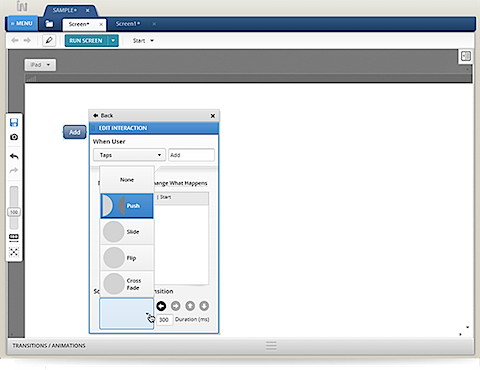Click the ruler measurement icon
This screenshot has height=370, width=480.
(x=14, y=237)
